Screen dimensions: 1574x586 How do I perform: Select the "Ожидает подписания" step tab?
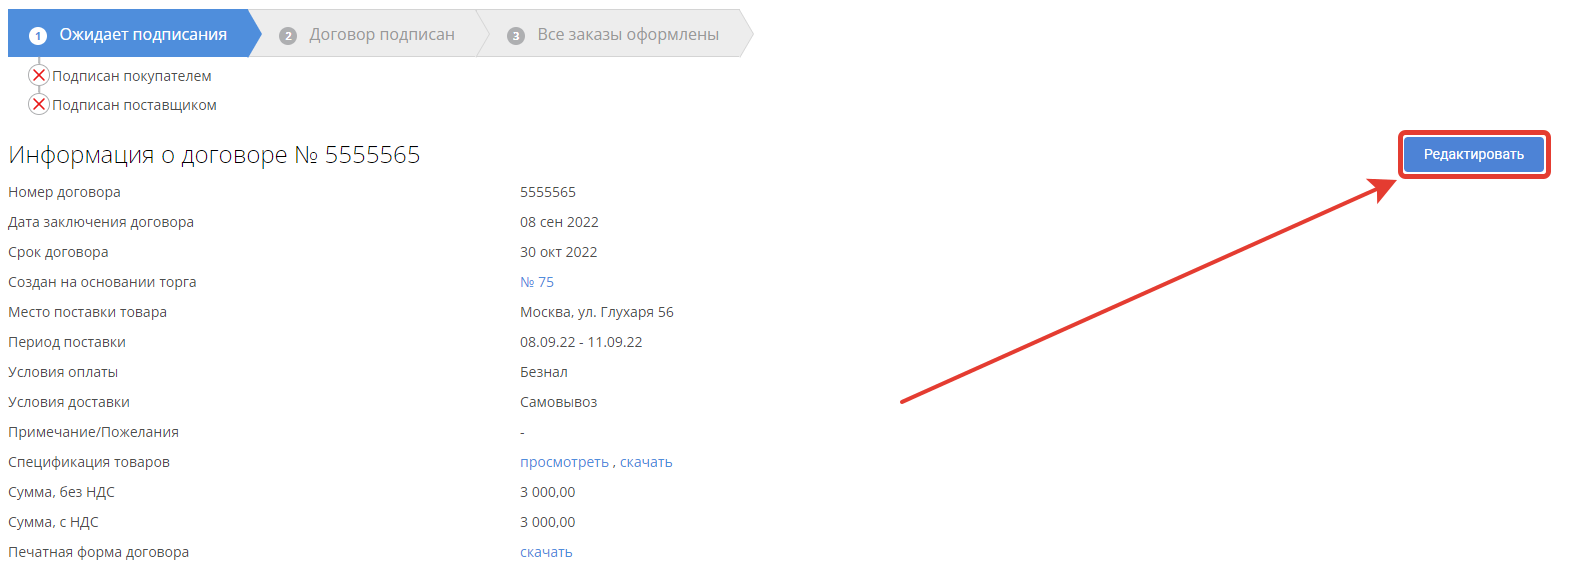(x=142, y=34)
